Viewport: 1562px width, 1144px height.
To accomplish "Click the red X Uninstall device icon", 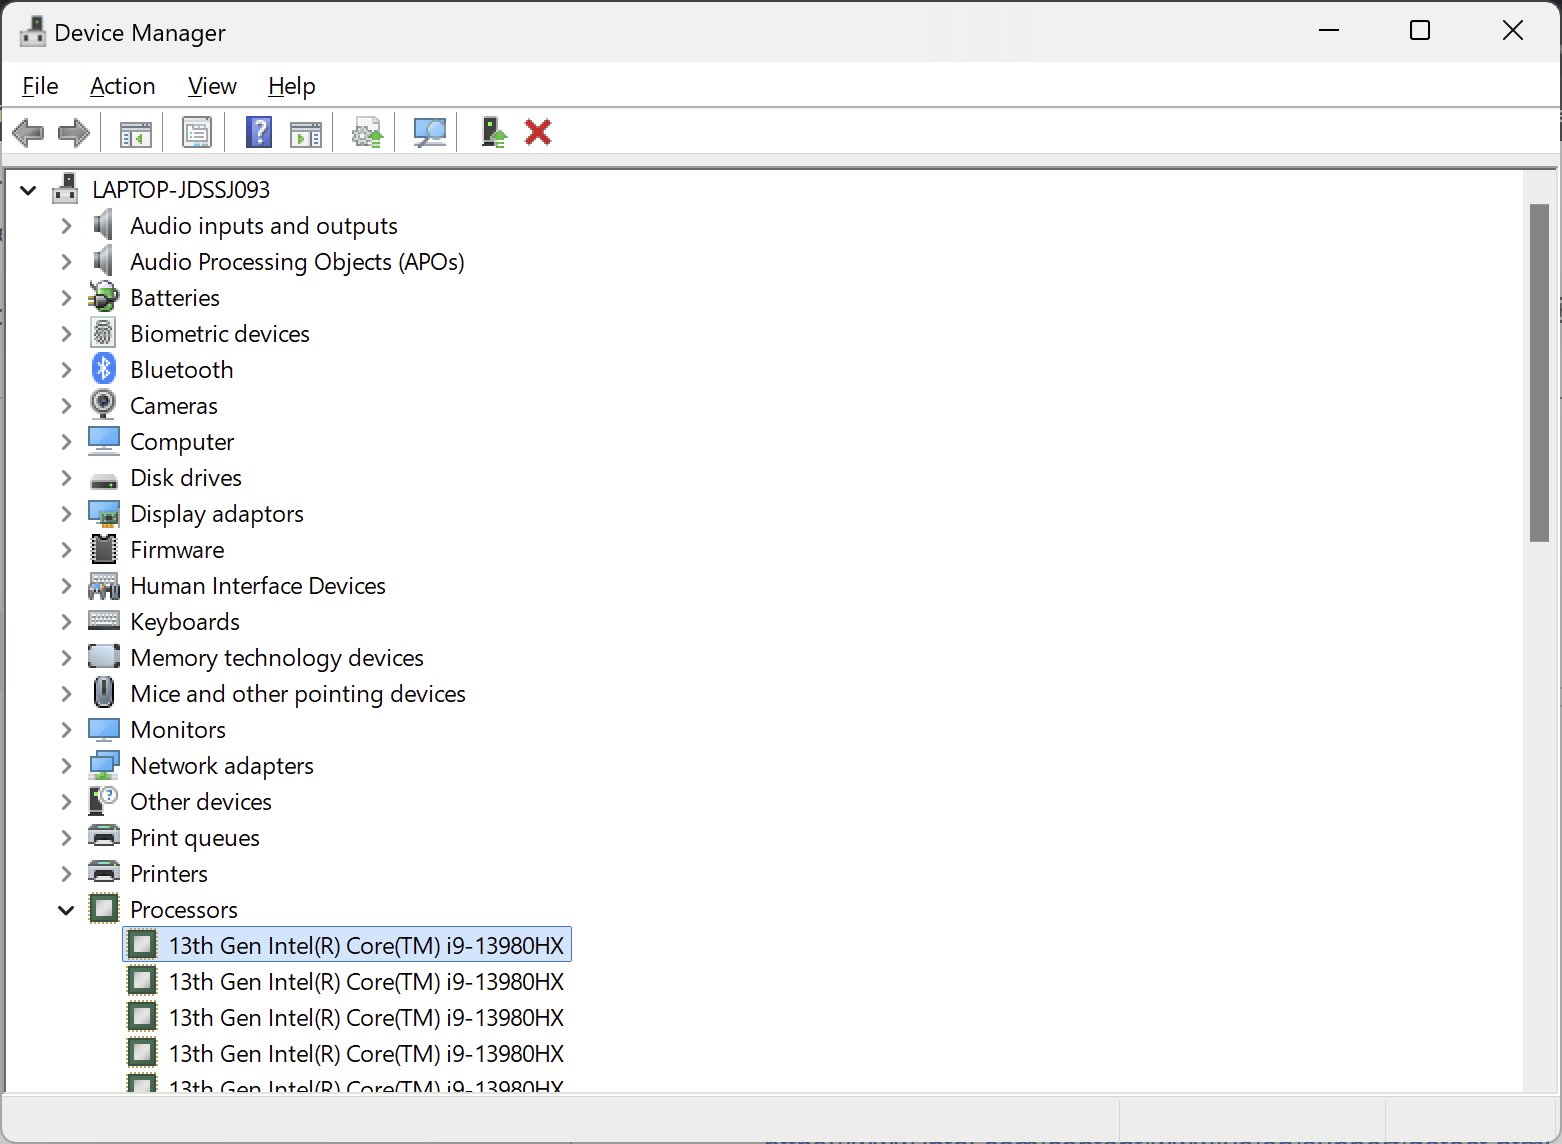I will tap(538, 132).
